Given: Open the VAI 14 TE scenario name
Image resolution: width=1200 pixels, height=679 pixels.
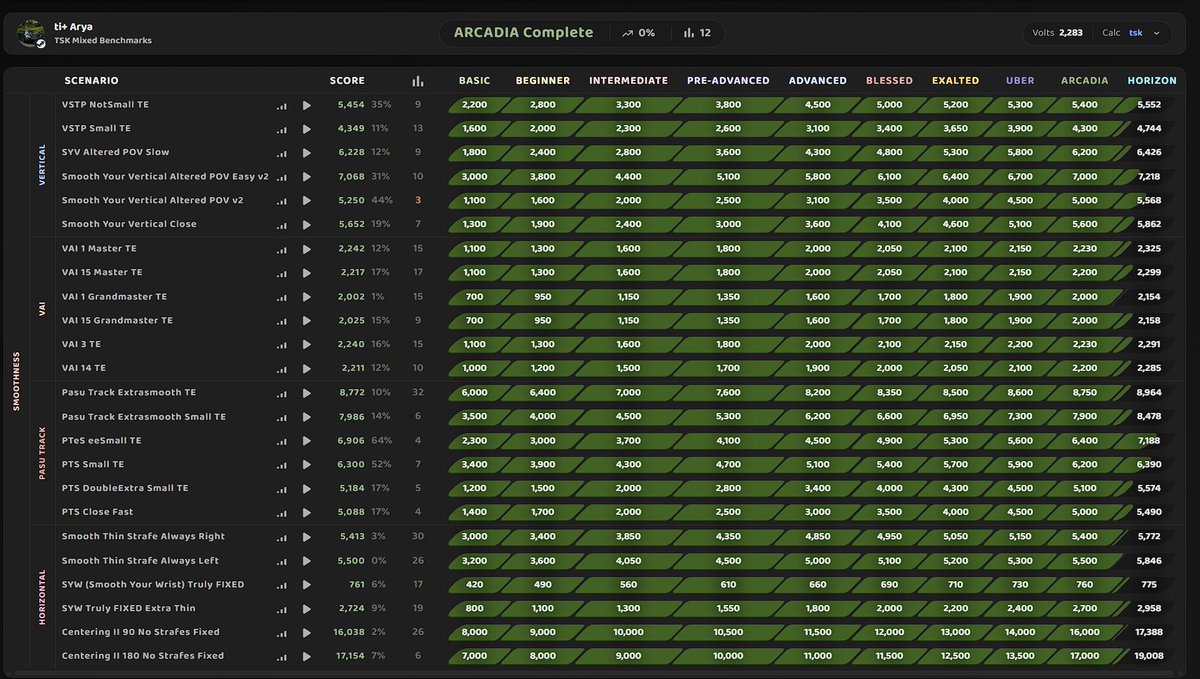Looking at the screenshot, I should pos(83,369).
